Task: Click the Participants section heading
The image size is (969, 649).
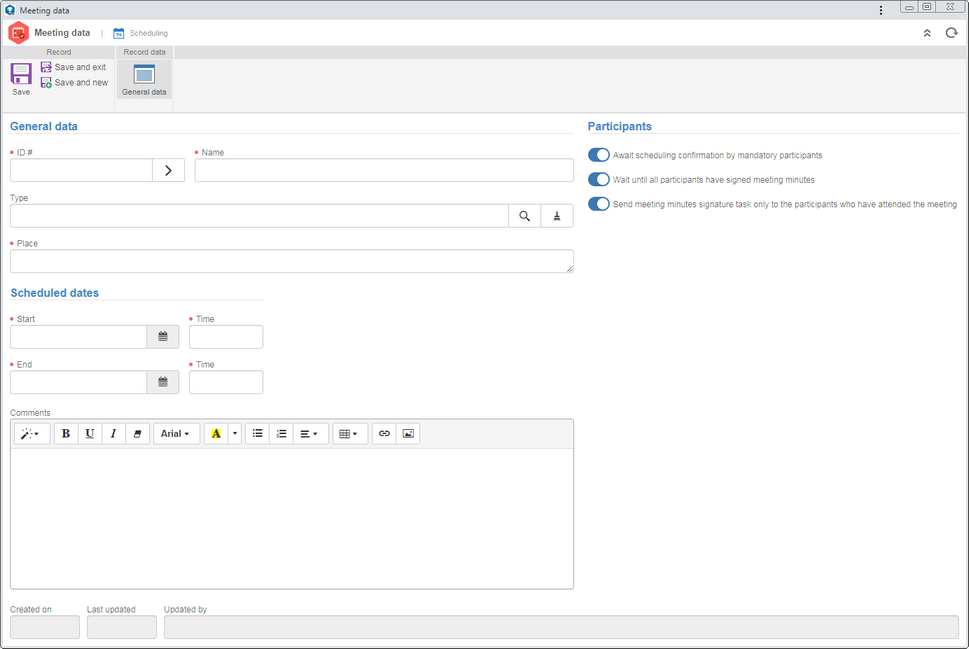Action: point(619,126)
